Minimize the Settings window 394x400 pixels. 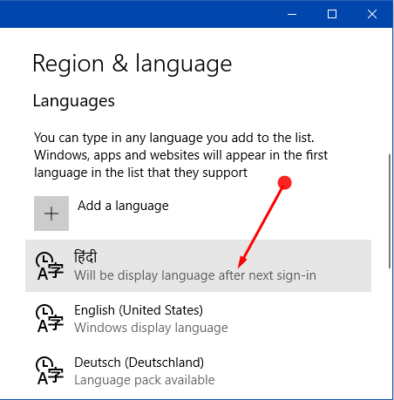[x=292, y=14]
